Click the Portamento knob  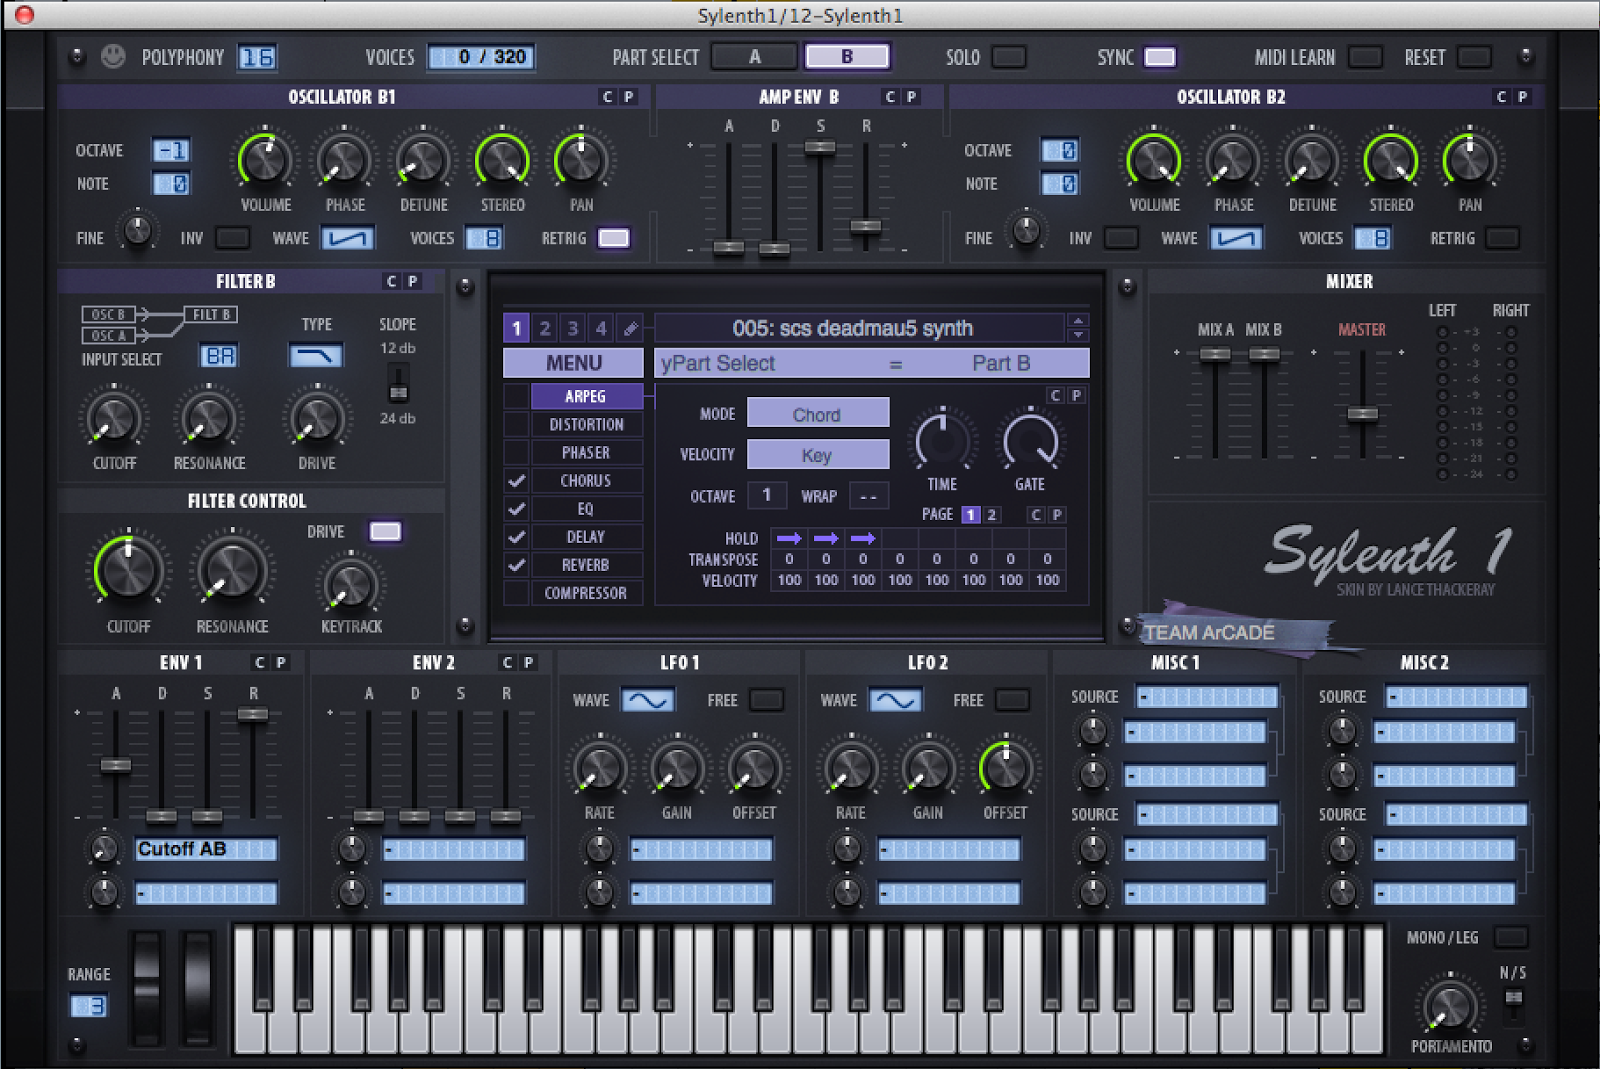(x=1450, y=1005)
